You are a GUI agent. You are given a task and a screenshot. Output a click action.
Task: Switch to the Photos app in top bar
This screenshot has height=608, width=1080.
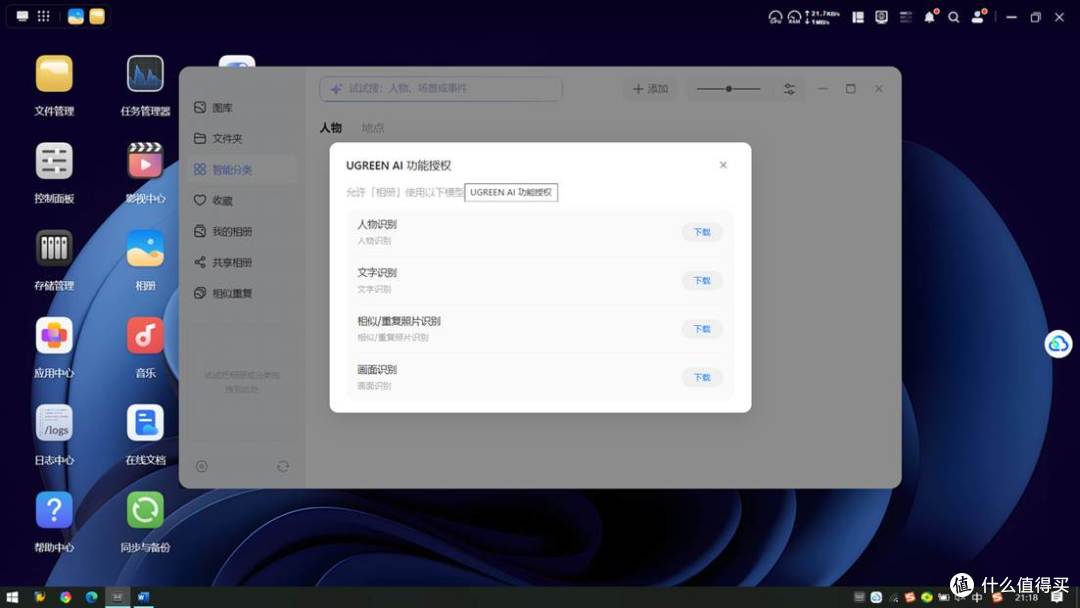click(x=76, y=16)
